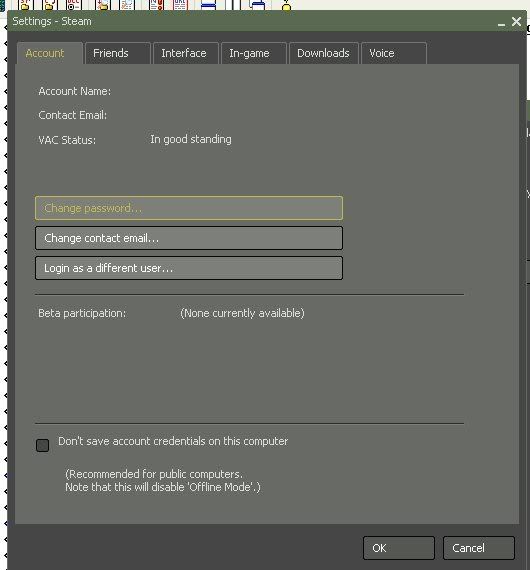
Task: Close the Steam Settings window
Action: tap(516, 21)
